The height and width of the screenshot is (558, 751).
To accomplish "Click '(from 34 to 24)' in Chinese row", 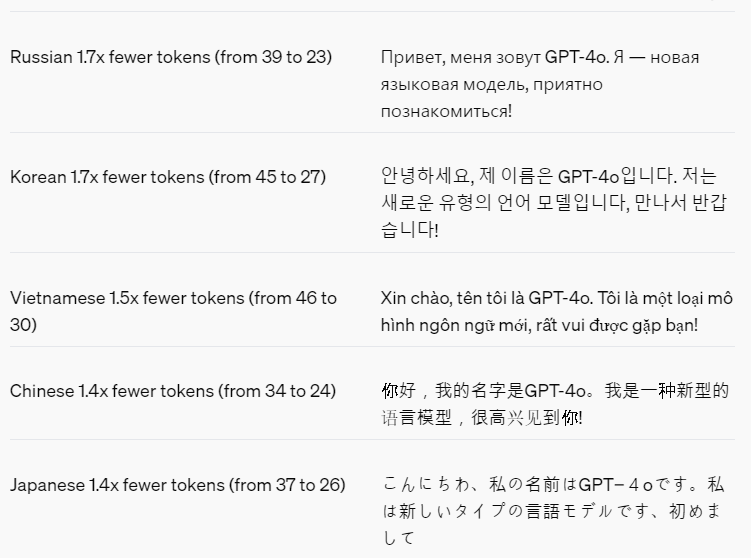I will (277, 391).
